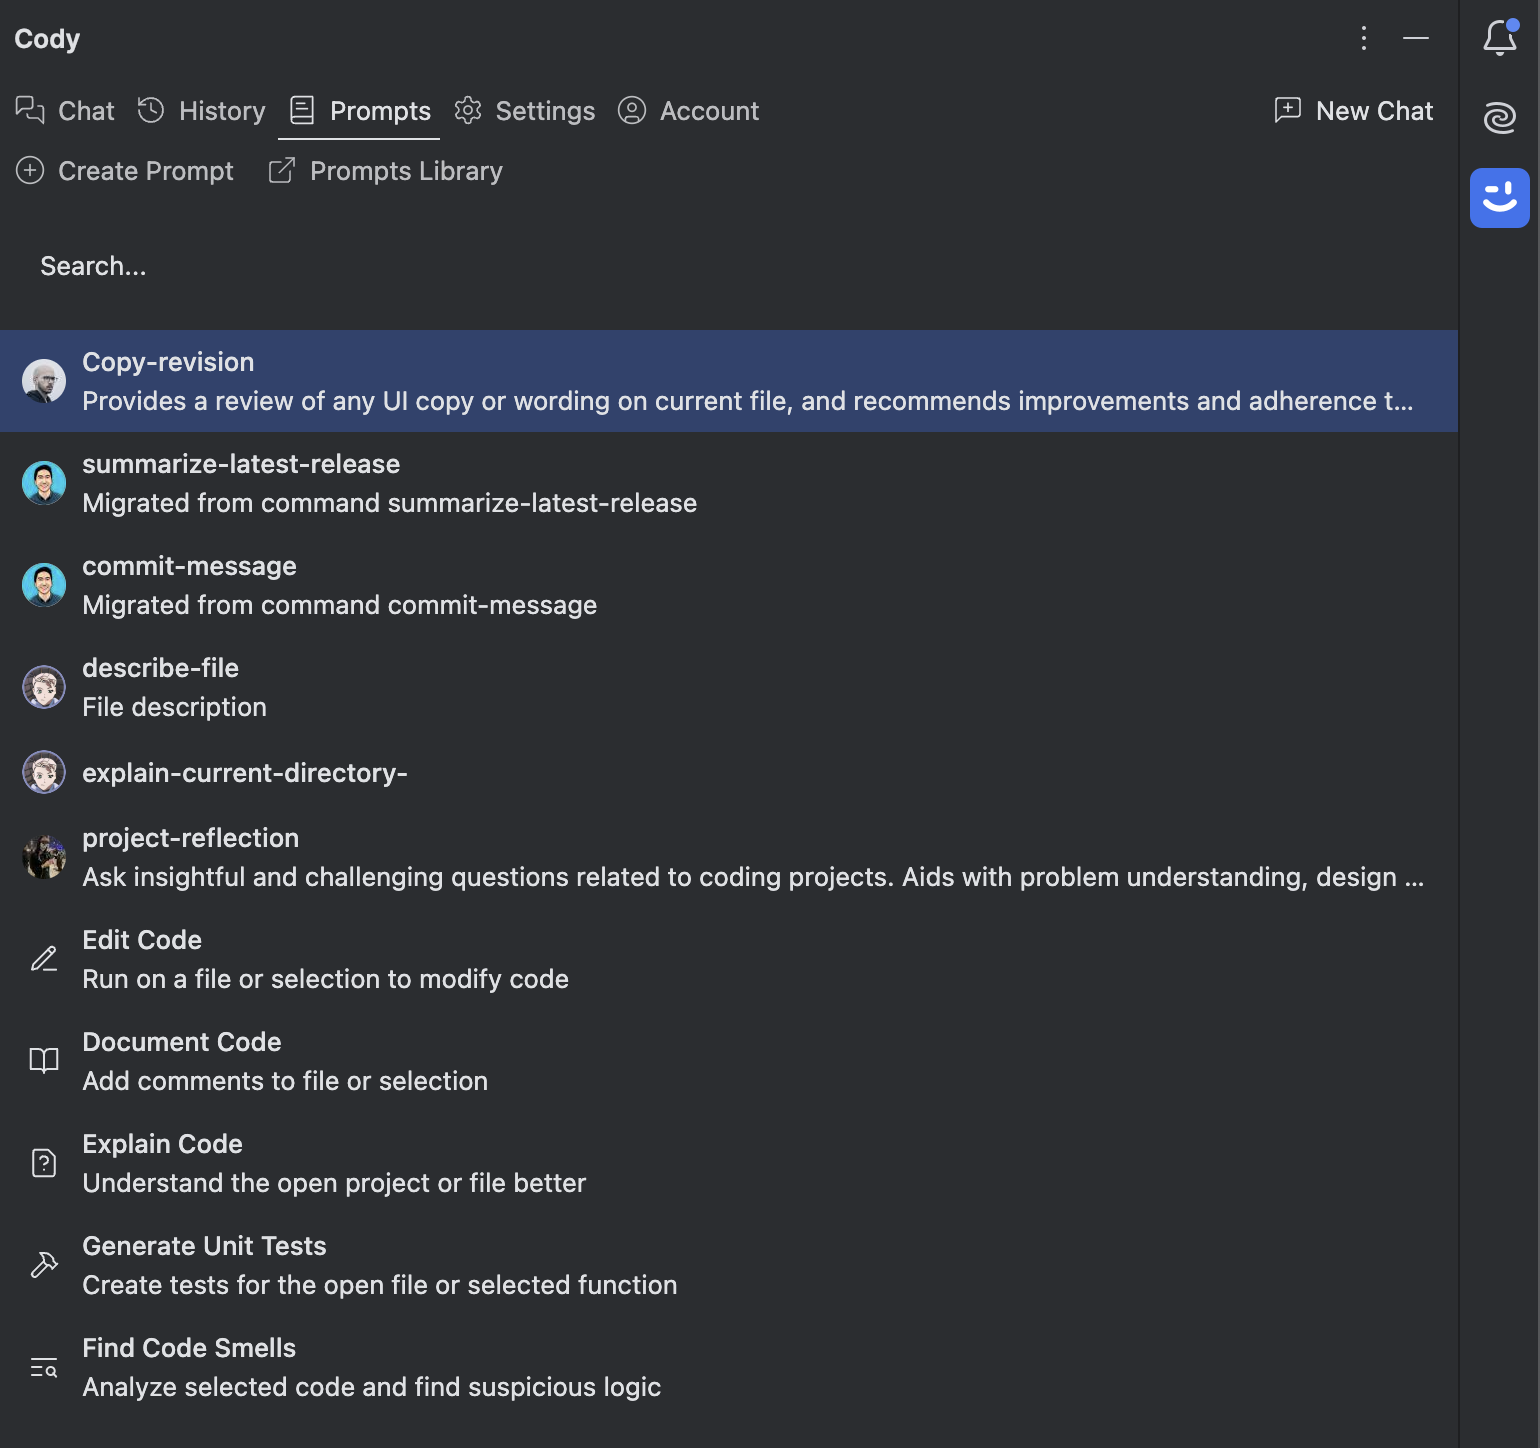Screen dimensions: 1540x1448
Task: Click 'Create tests for the open file' description
Action: [380, 1285]
